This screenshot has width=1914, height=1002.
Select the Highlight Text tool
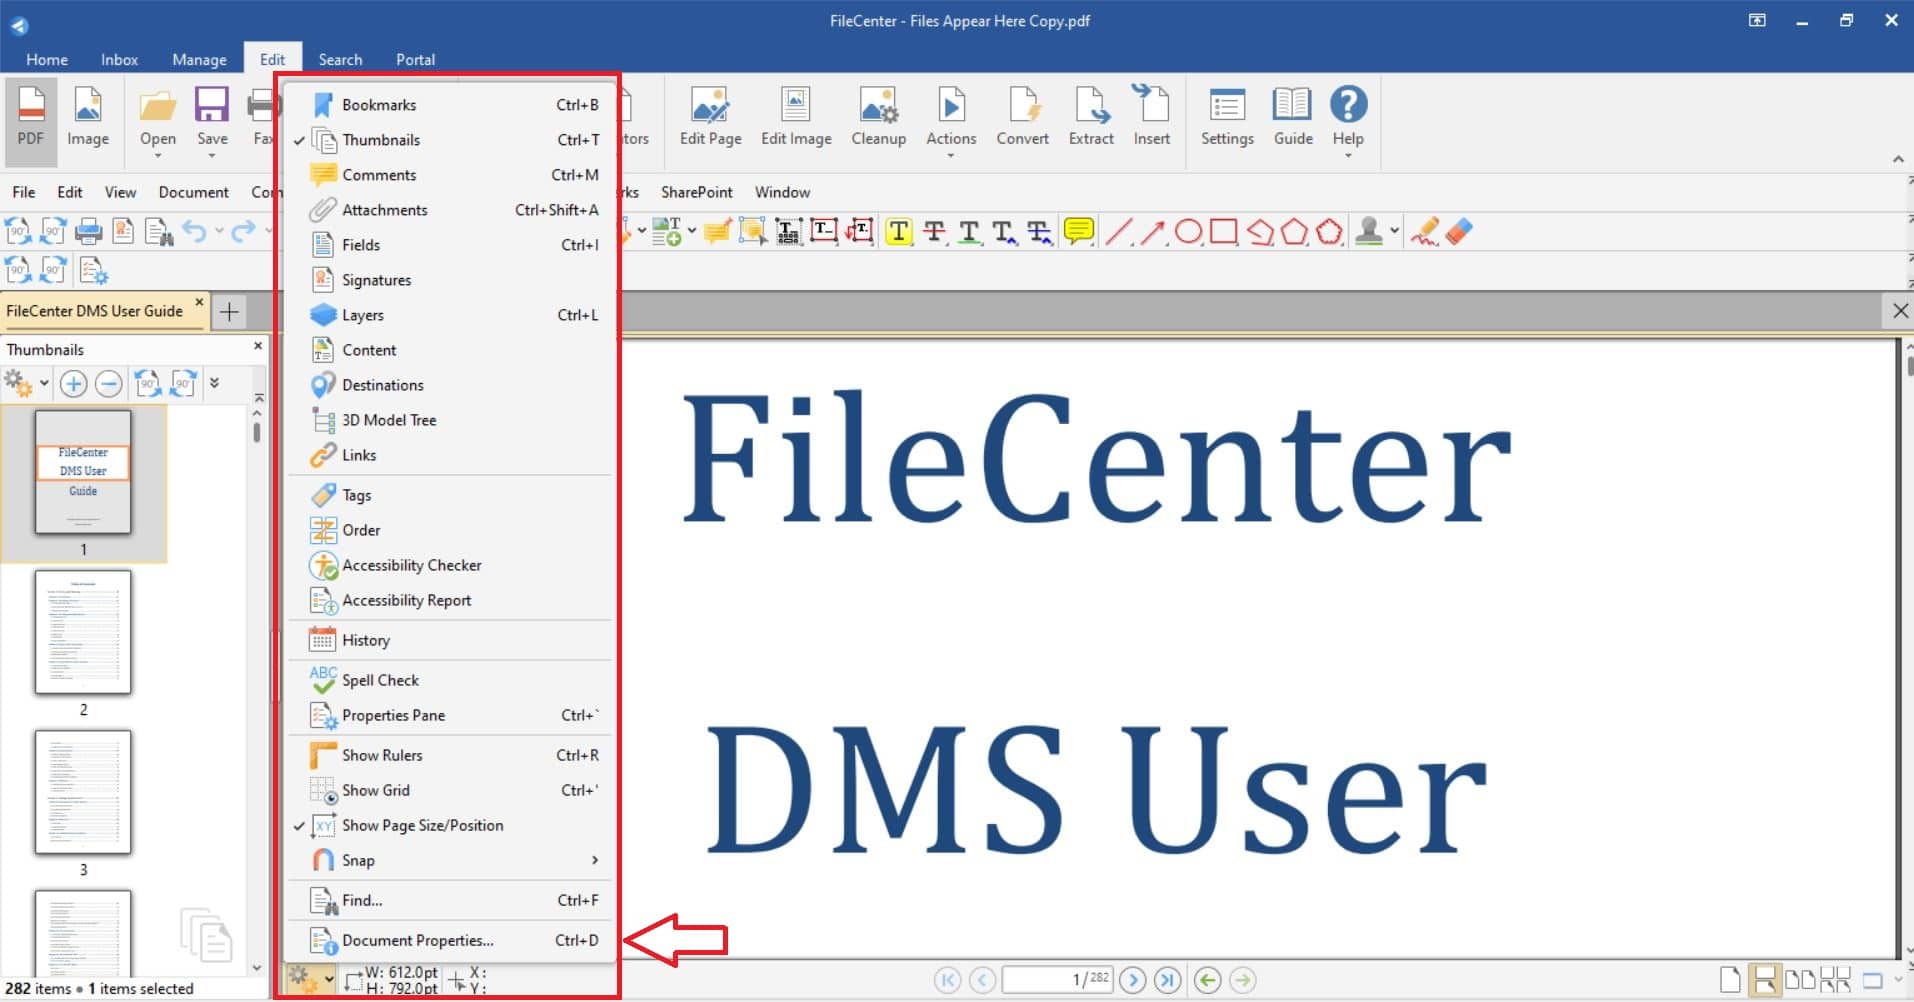point(899,232)
